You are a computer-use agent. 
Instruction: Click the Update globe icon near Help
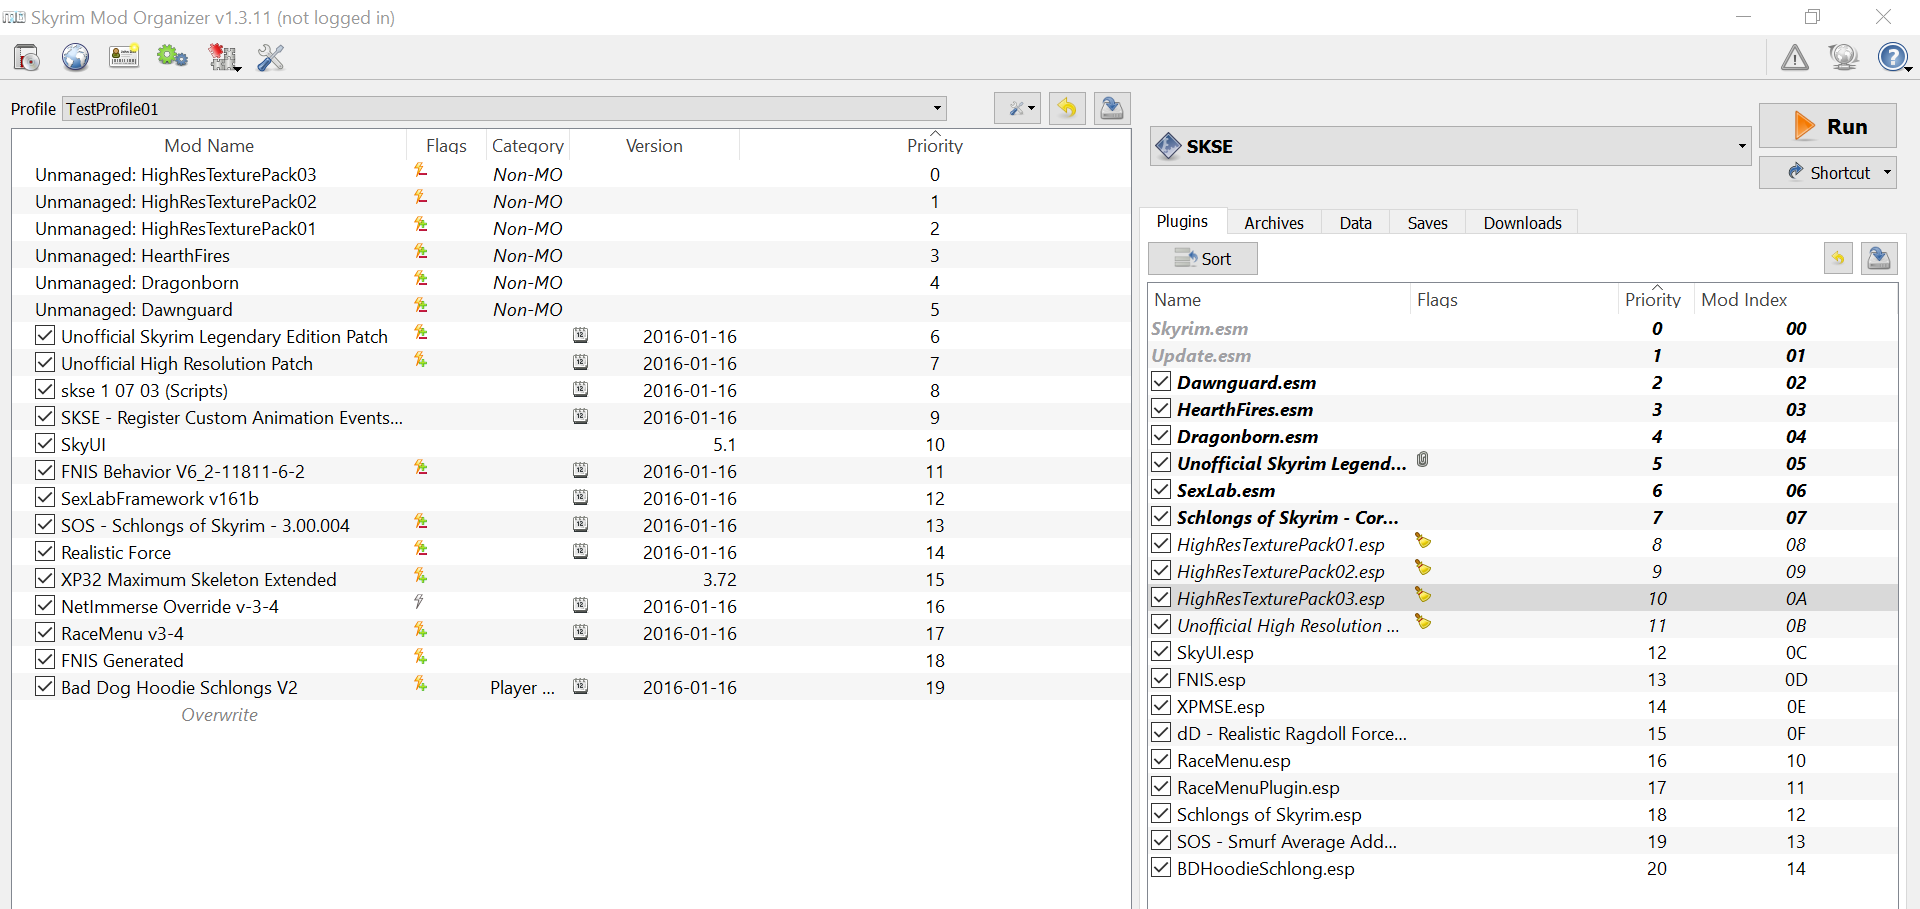tap(1843, 58)
